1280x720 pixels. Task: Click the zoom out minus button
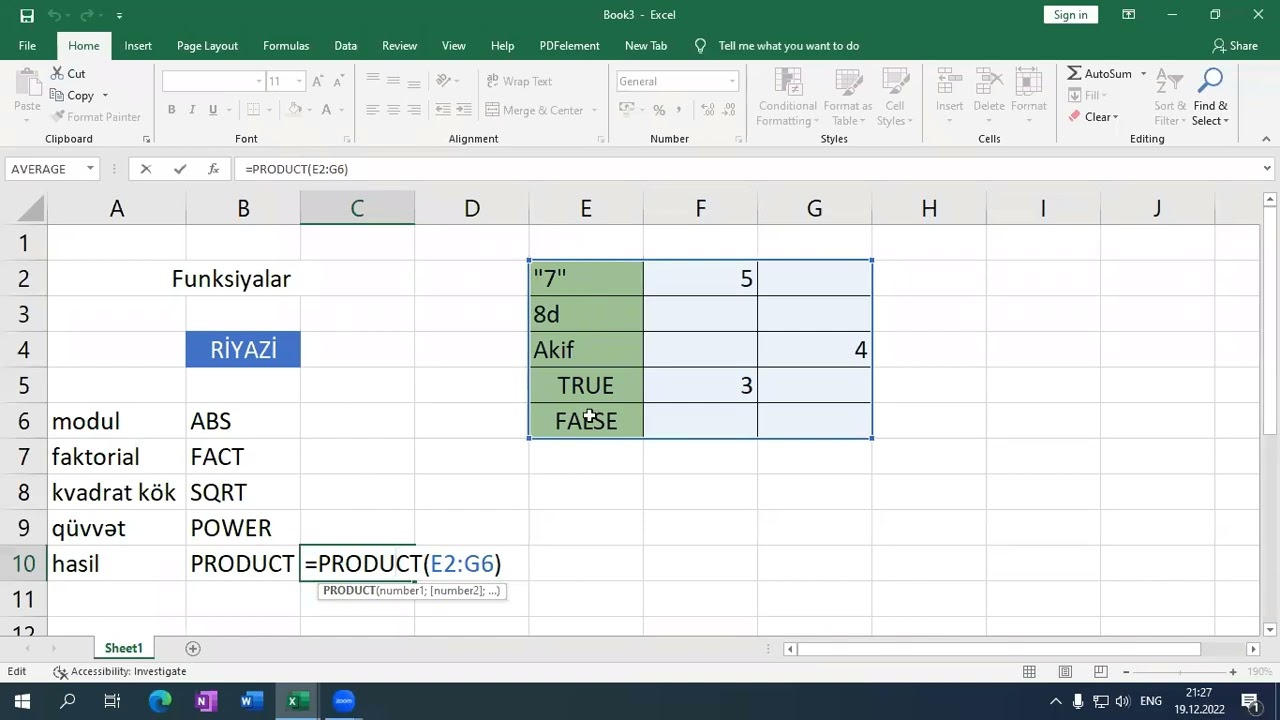(x=1126, y=672)
